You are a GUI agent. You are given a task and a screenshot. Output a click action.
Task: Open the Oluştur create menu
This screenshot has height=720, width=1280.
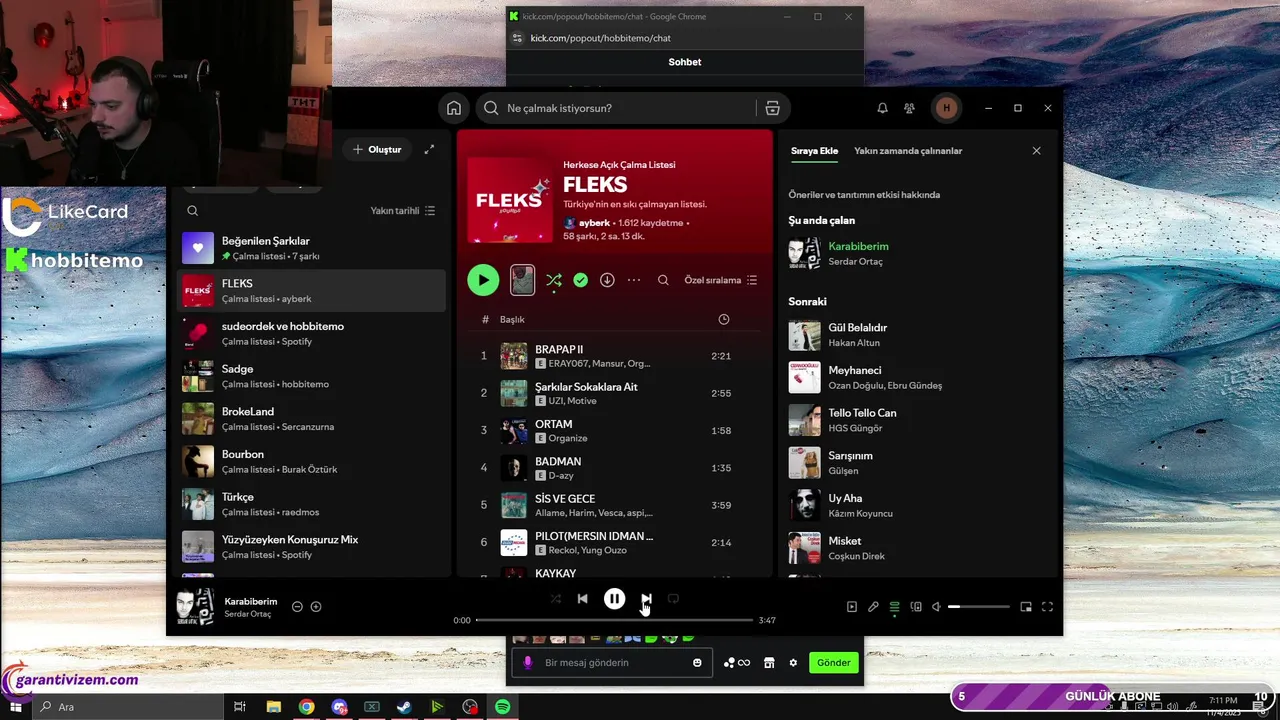point(376,149)
